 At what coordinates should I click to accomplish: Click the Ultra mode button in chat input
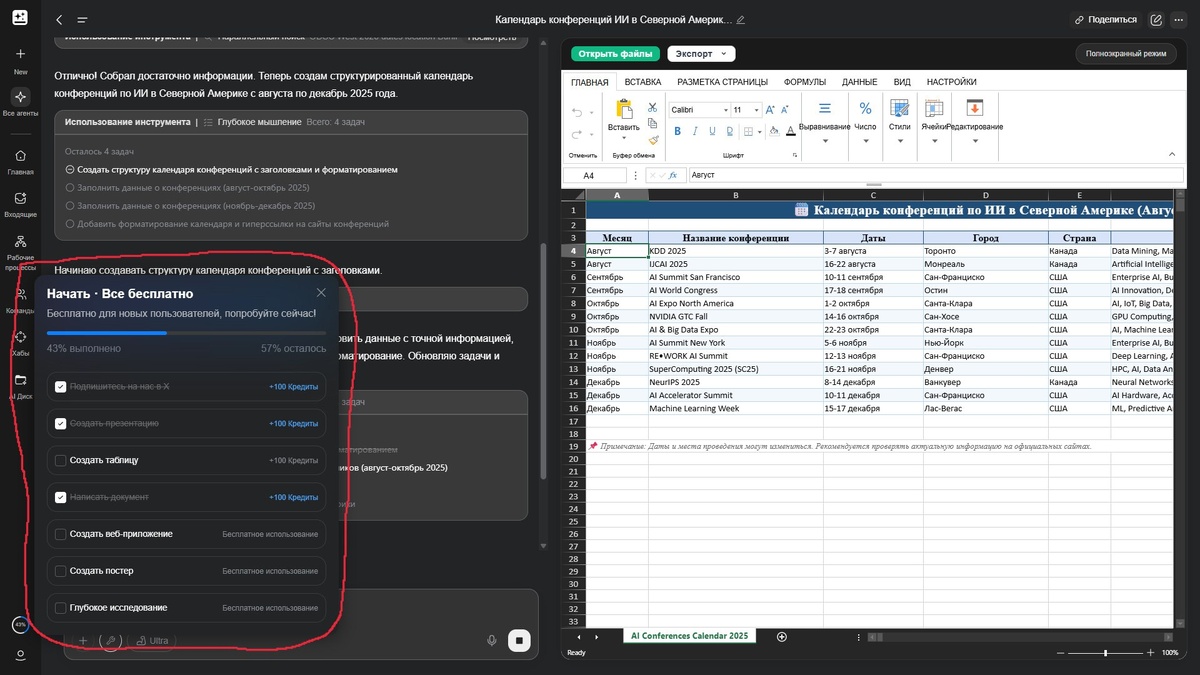153,640
